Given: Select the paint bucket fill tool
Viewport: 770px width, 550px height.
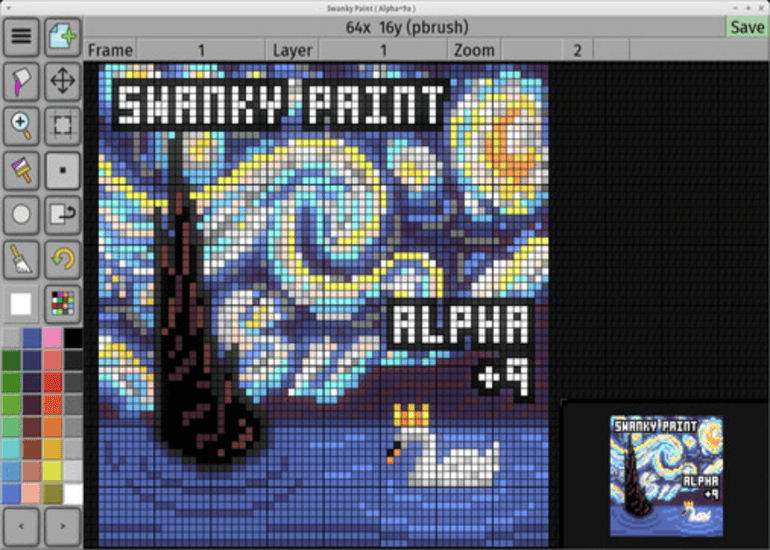Looking at the screenshot, I should [21, 81].
